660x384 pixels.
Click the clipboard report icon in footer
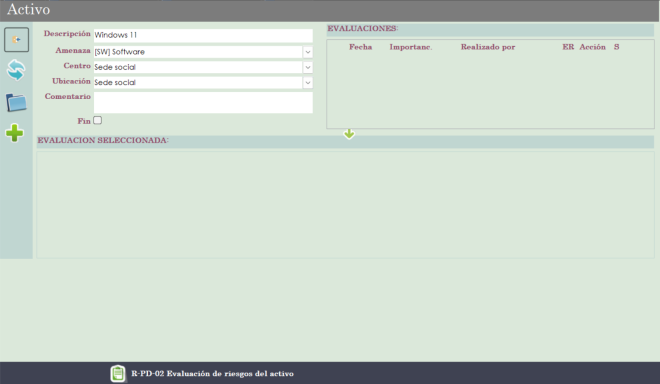coord(118,373)
